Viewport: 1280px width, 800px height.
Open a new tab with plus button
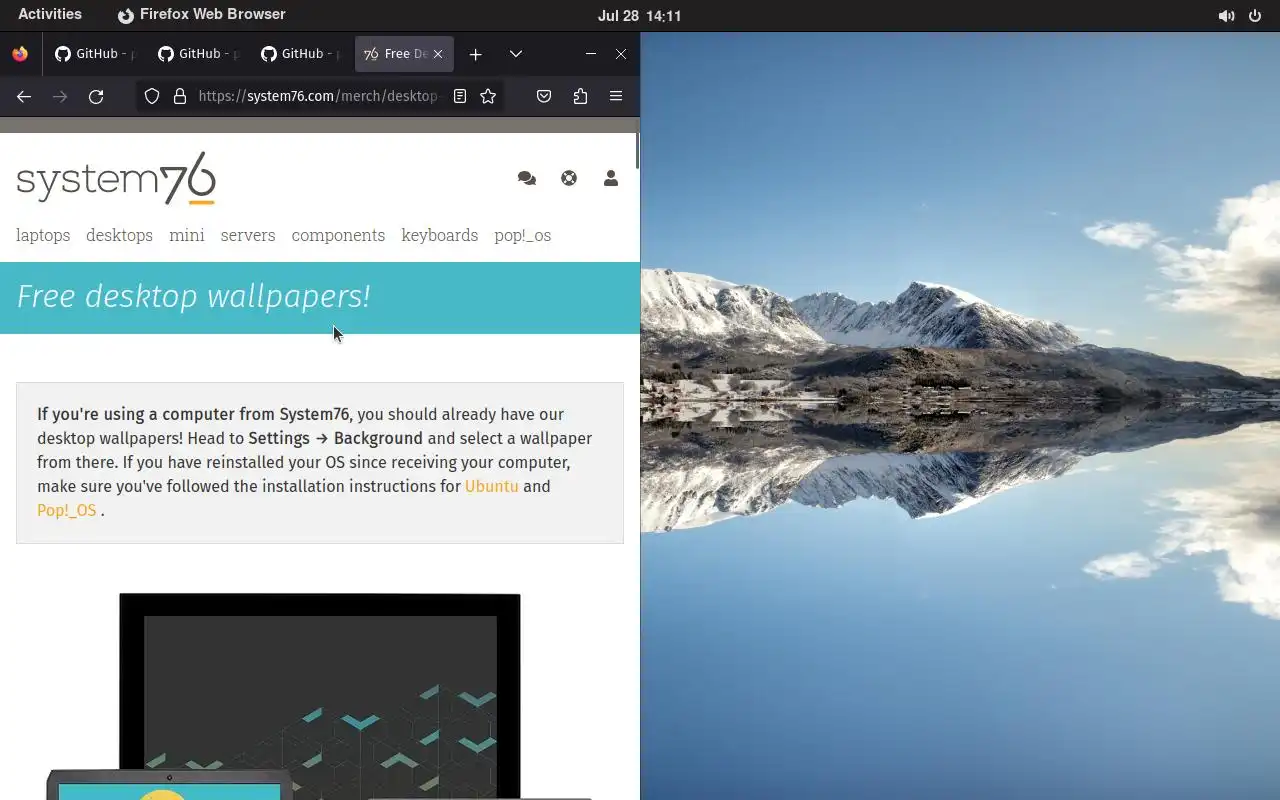(476, 54)
